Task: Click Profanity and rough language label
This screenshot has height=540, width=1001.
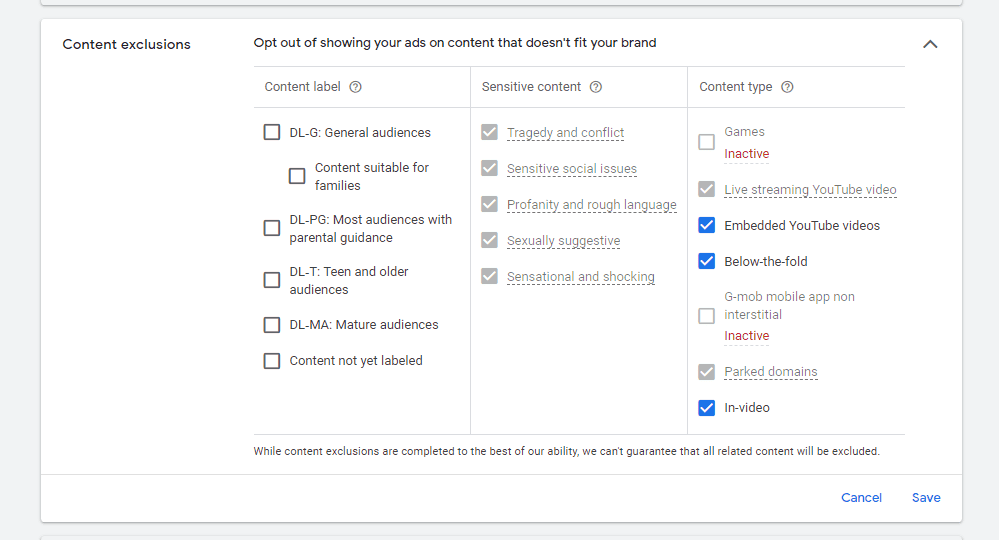Action: 591,205
